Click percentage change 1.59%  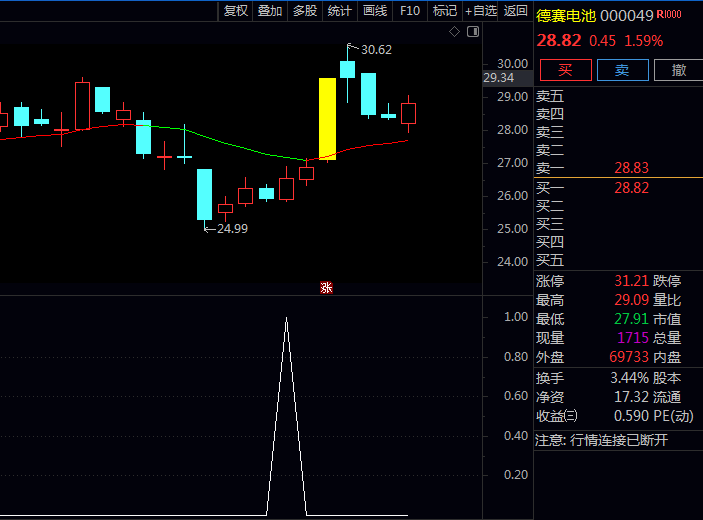[x=643, y=41]
